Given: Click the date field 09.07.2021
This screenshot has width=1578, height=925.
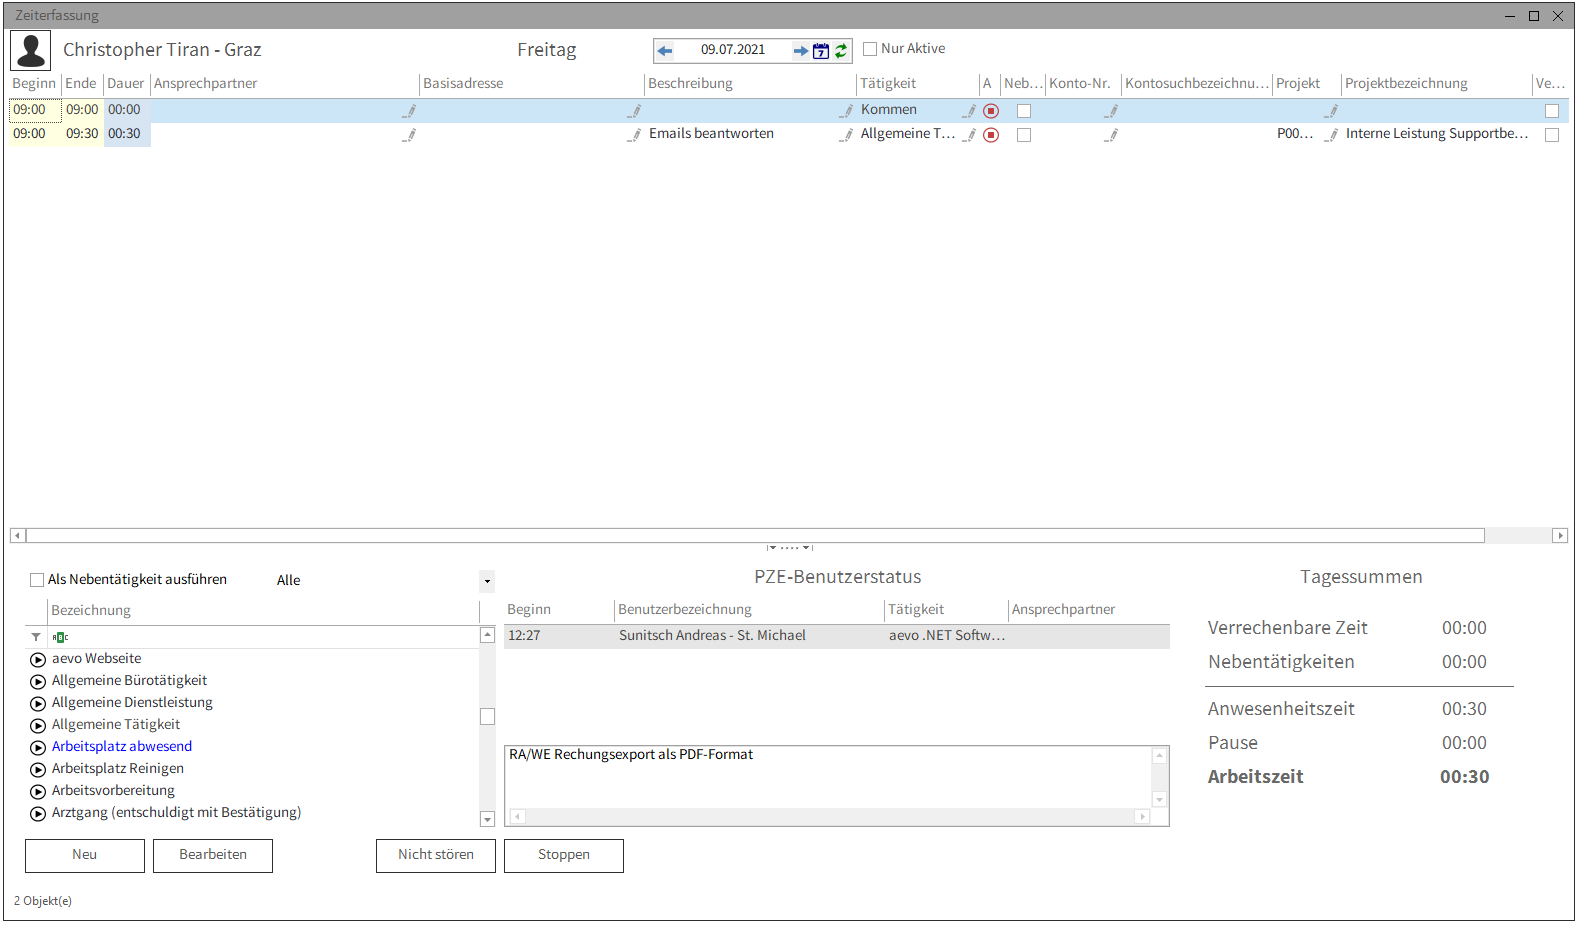Looking at the screenshot, I should [733, 50].
